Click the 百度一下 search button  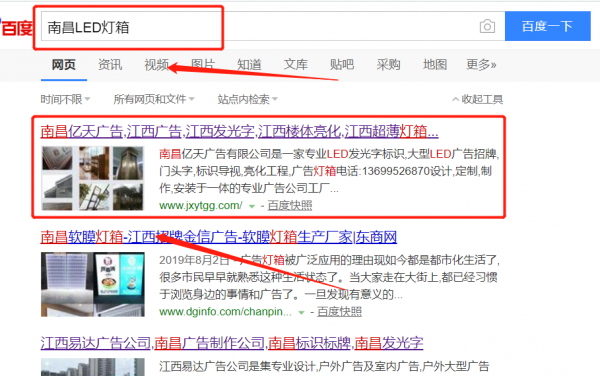pyautogui.click(x=548, y=26)
